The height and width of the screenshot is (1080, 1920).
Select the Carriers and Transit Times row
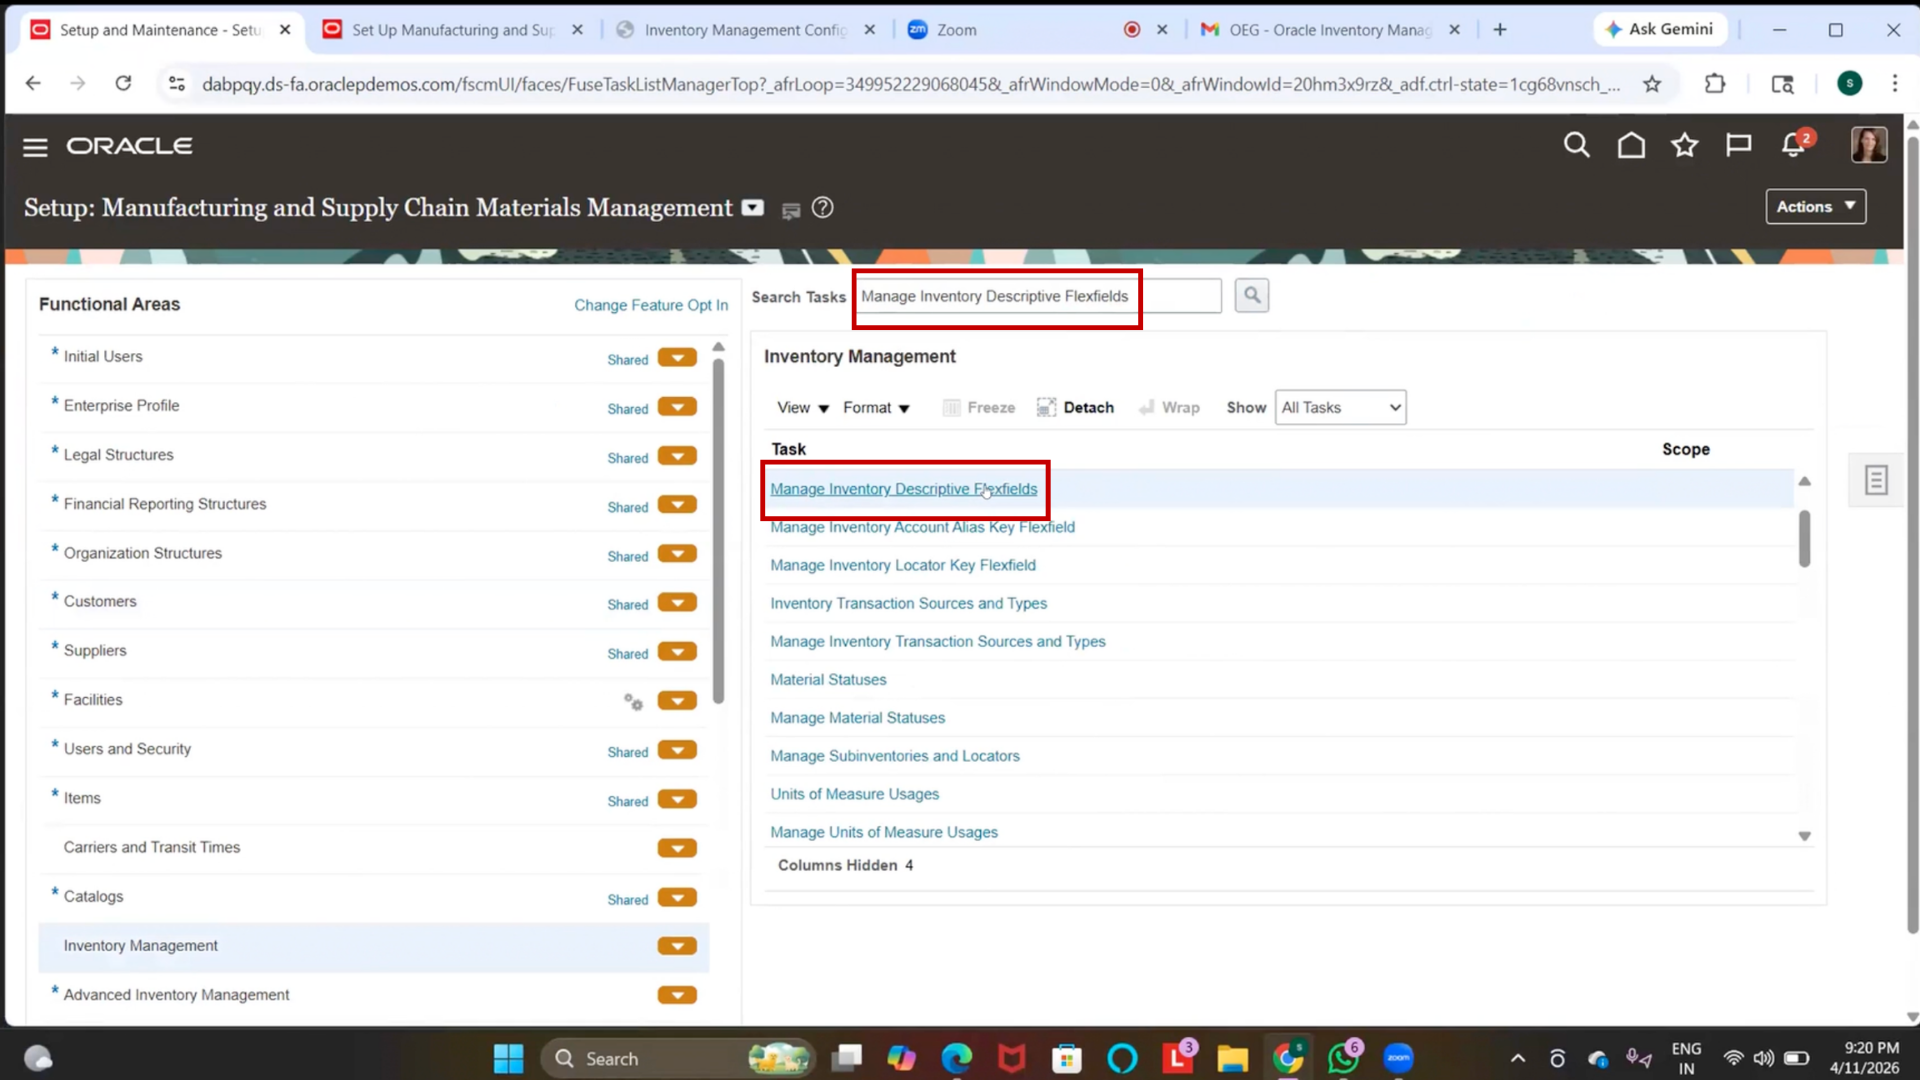[373, 848]
